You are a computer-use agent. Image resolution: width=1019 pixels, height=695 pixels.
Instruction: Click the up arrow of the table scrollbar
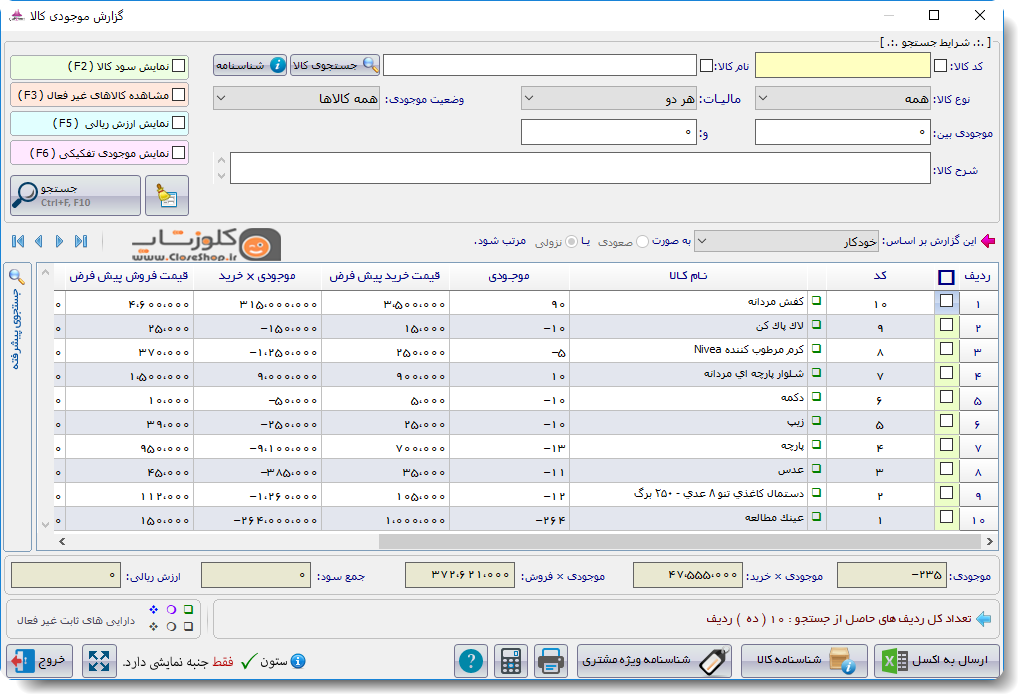tap(45, 272)
